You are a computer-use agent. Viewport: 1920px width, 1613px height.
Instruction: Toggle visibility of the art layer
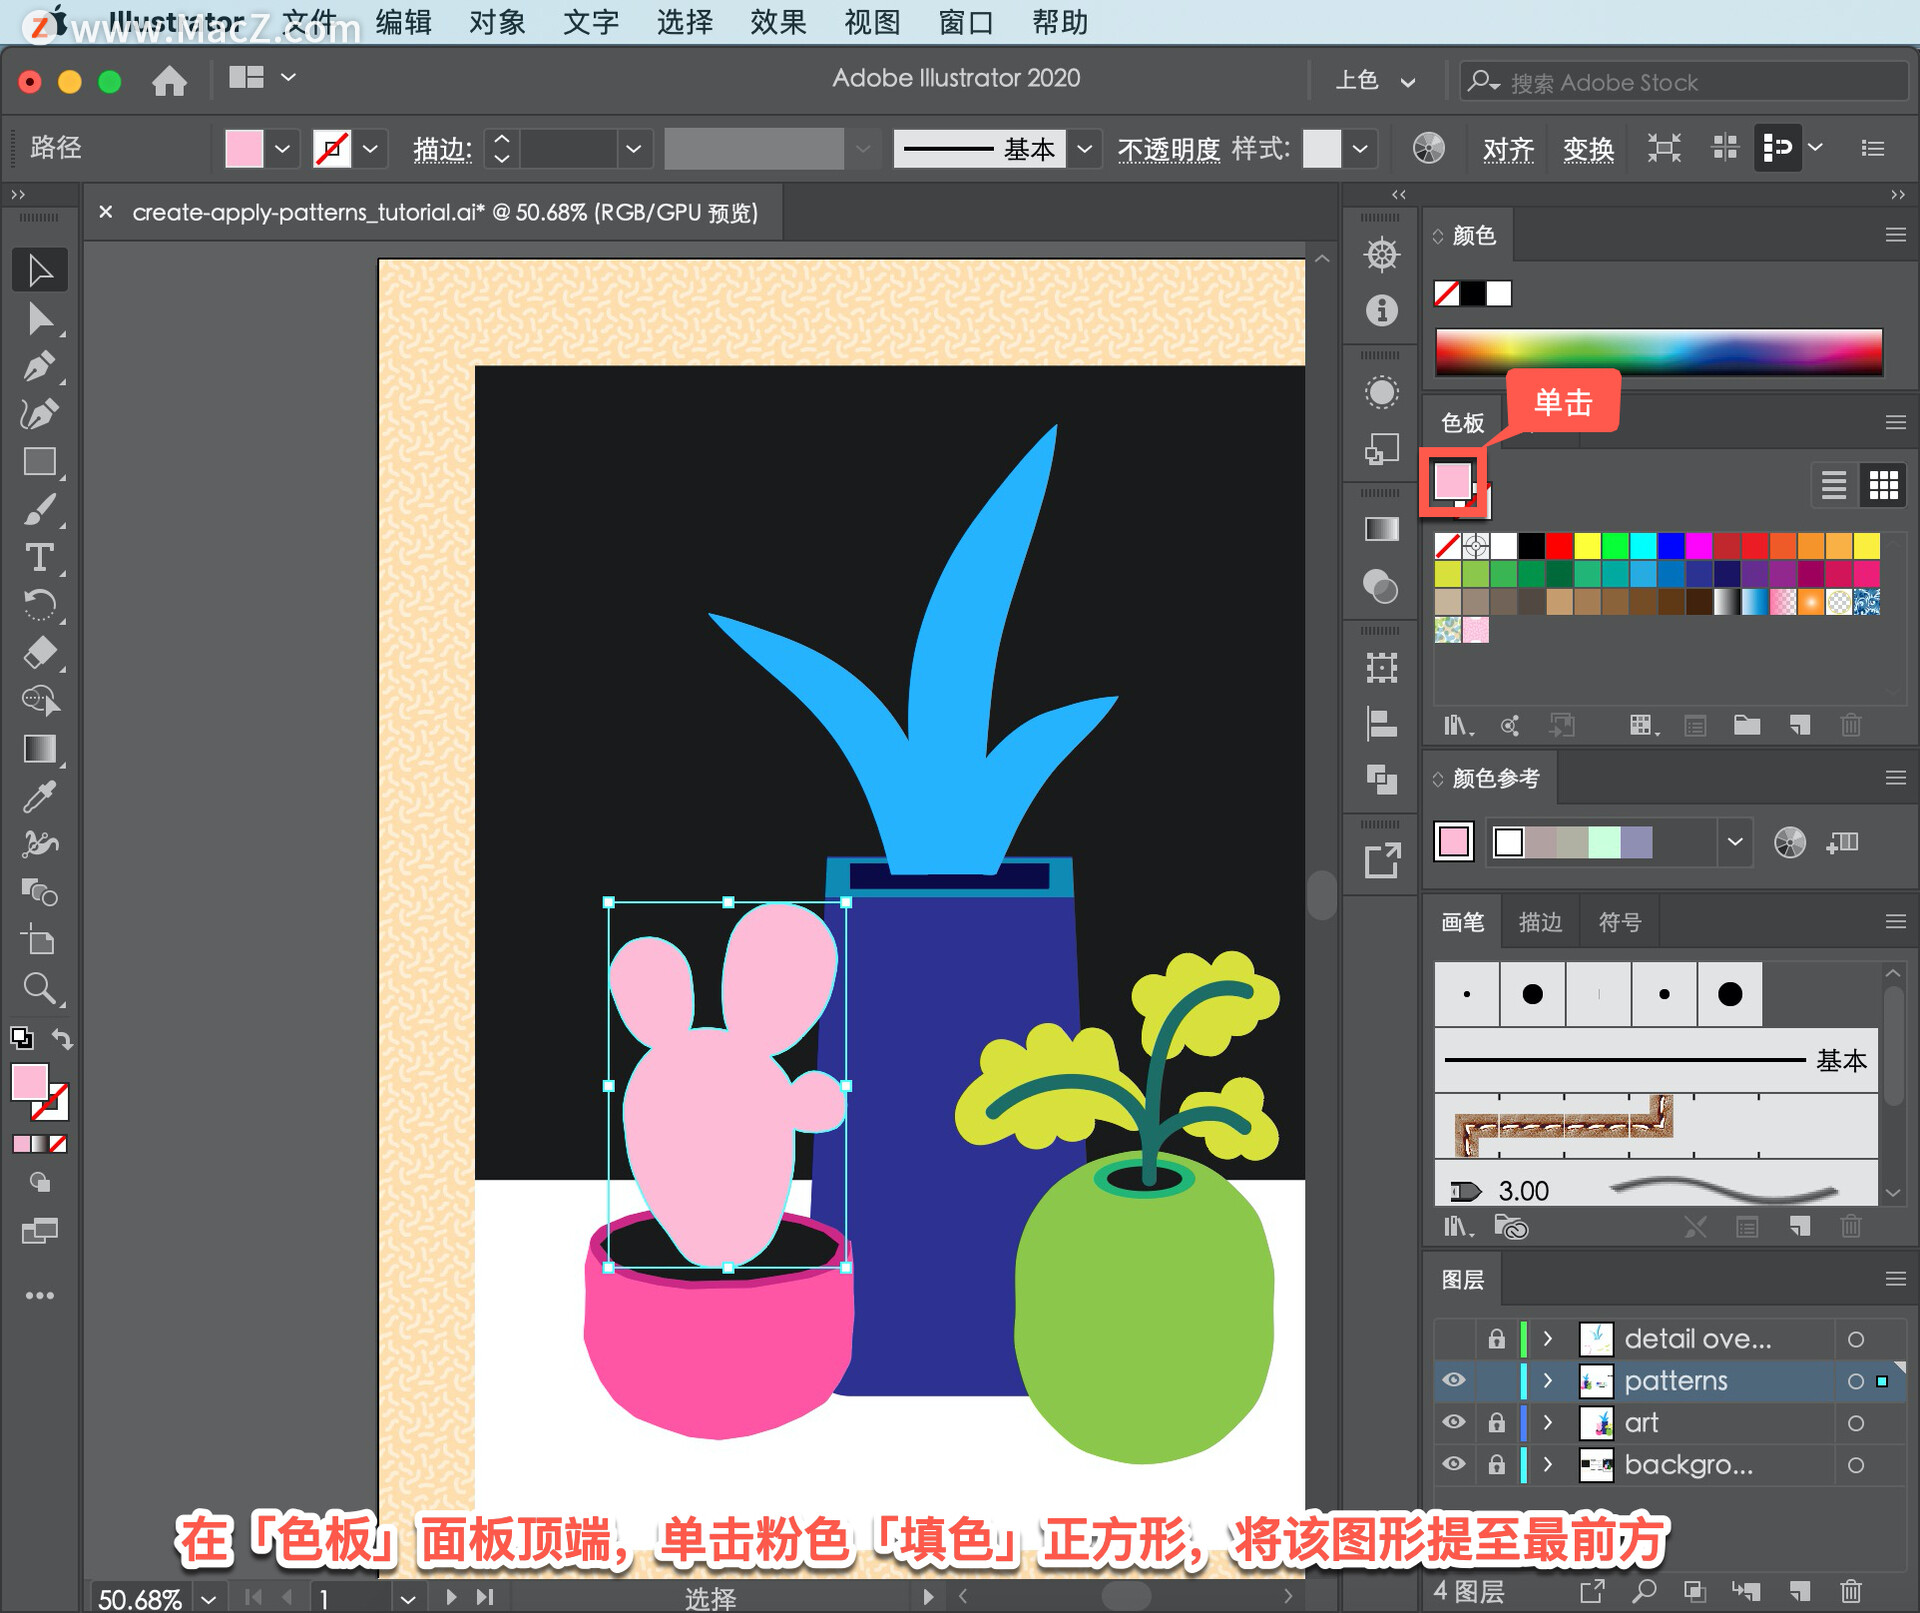[1454, 1422]
